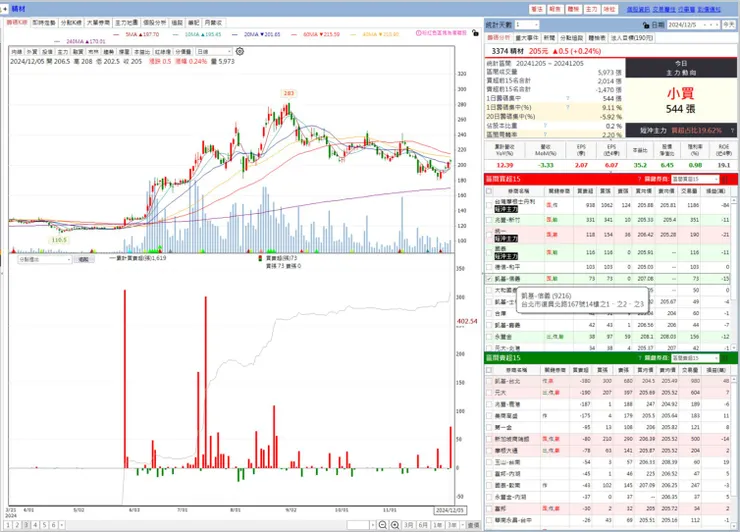Screen dimensions: 740x532
Task: Expand the arrow after page number 6
Action: [x=61, y=525]
